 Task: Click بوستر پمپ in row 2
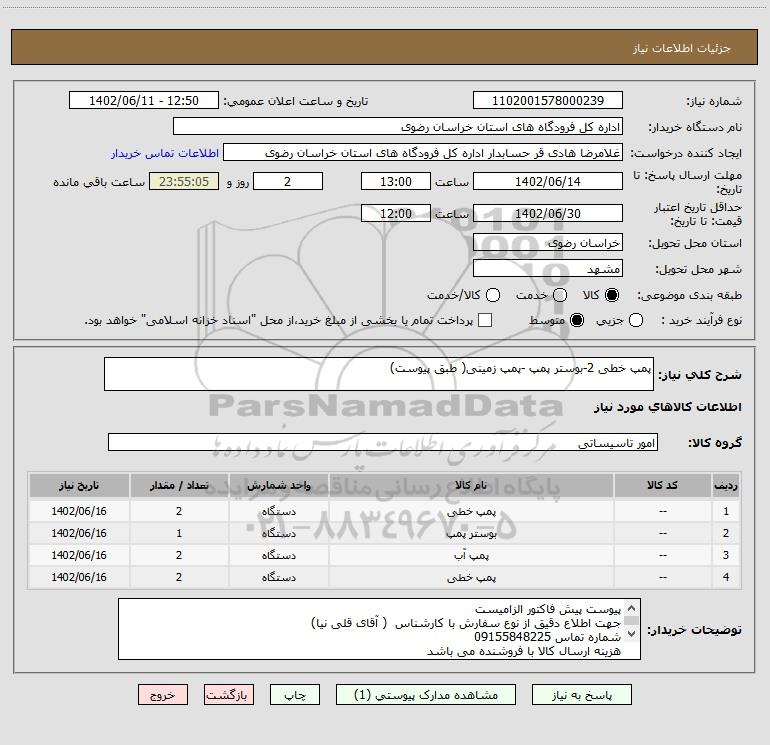(x=471, y=533)
